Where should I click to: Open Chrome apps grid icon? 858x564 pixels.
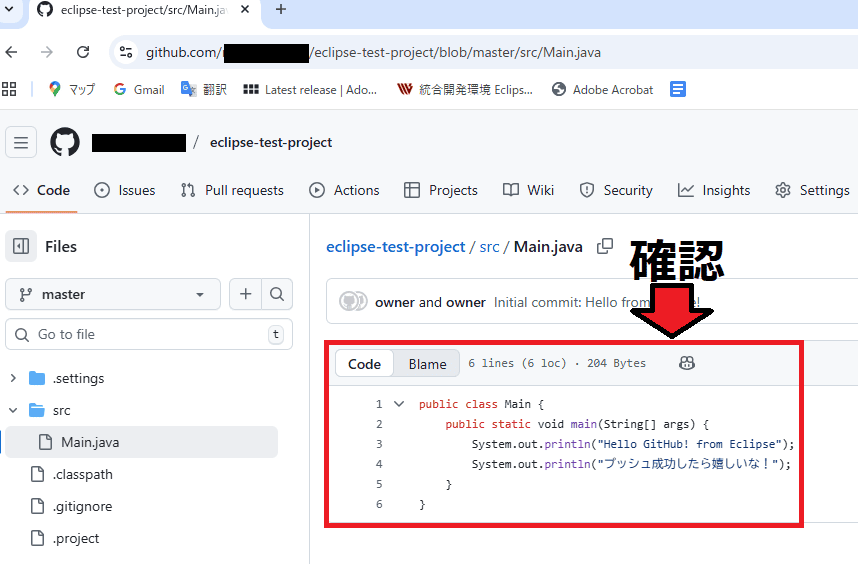(10, 89)
